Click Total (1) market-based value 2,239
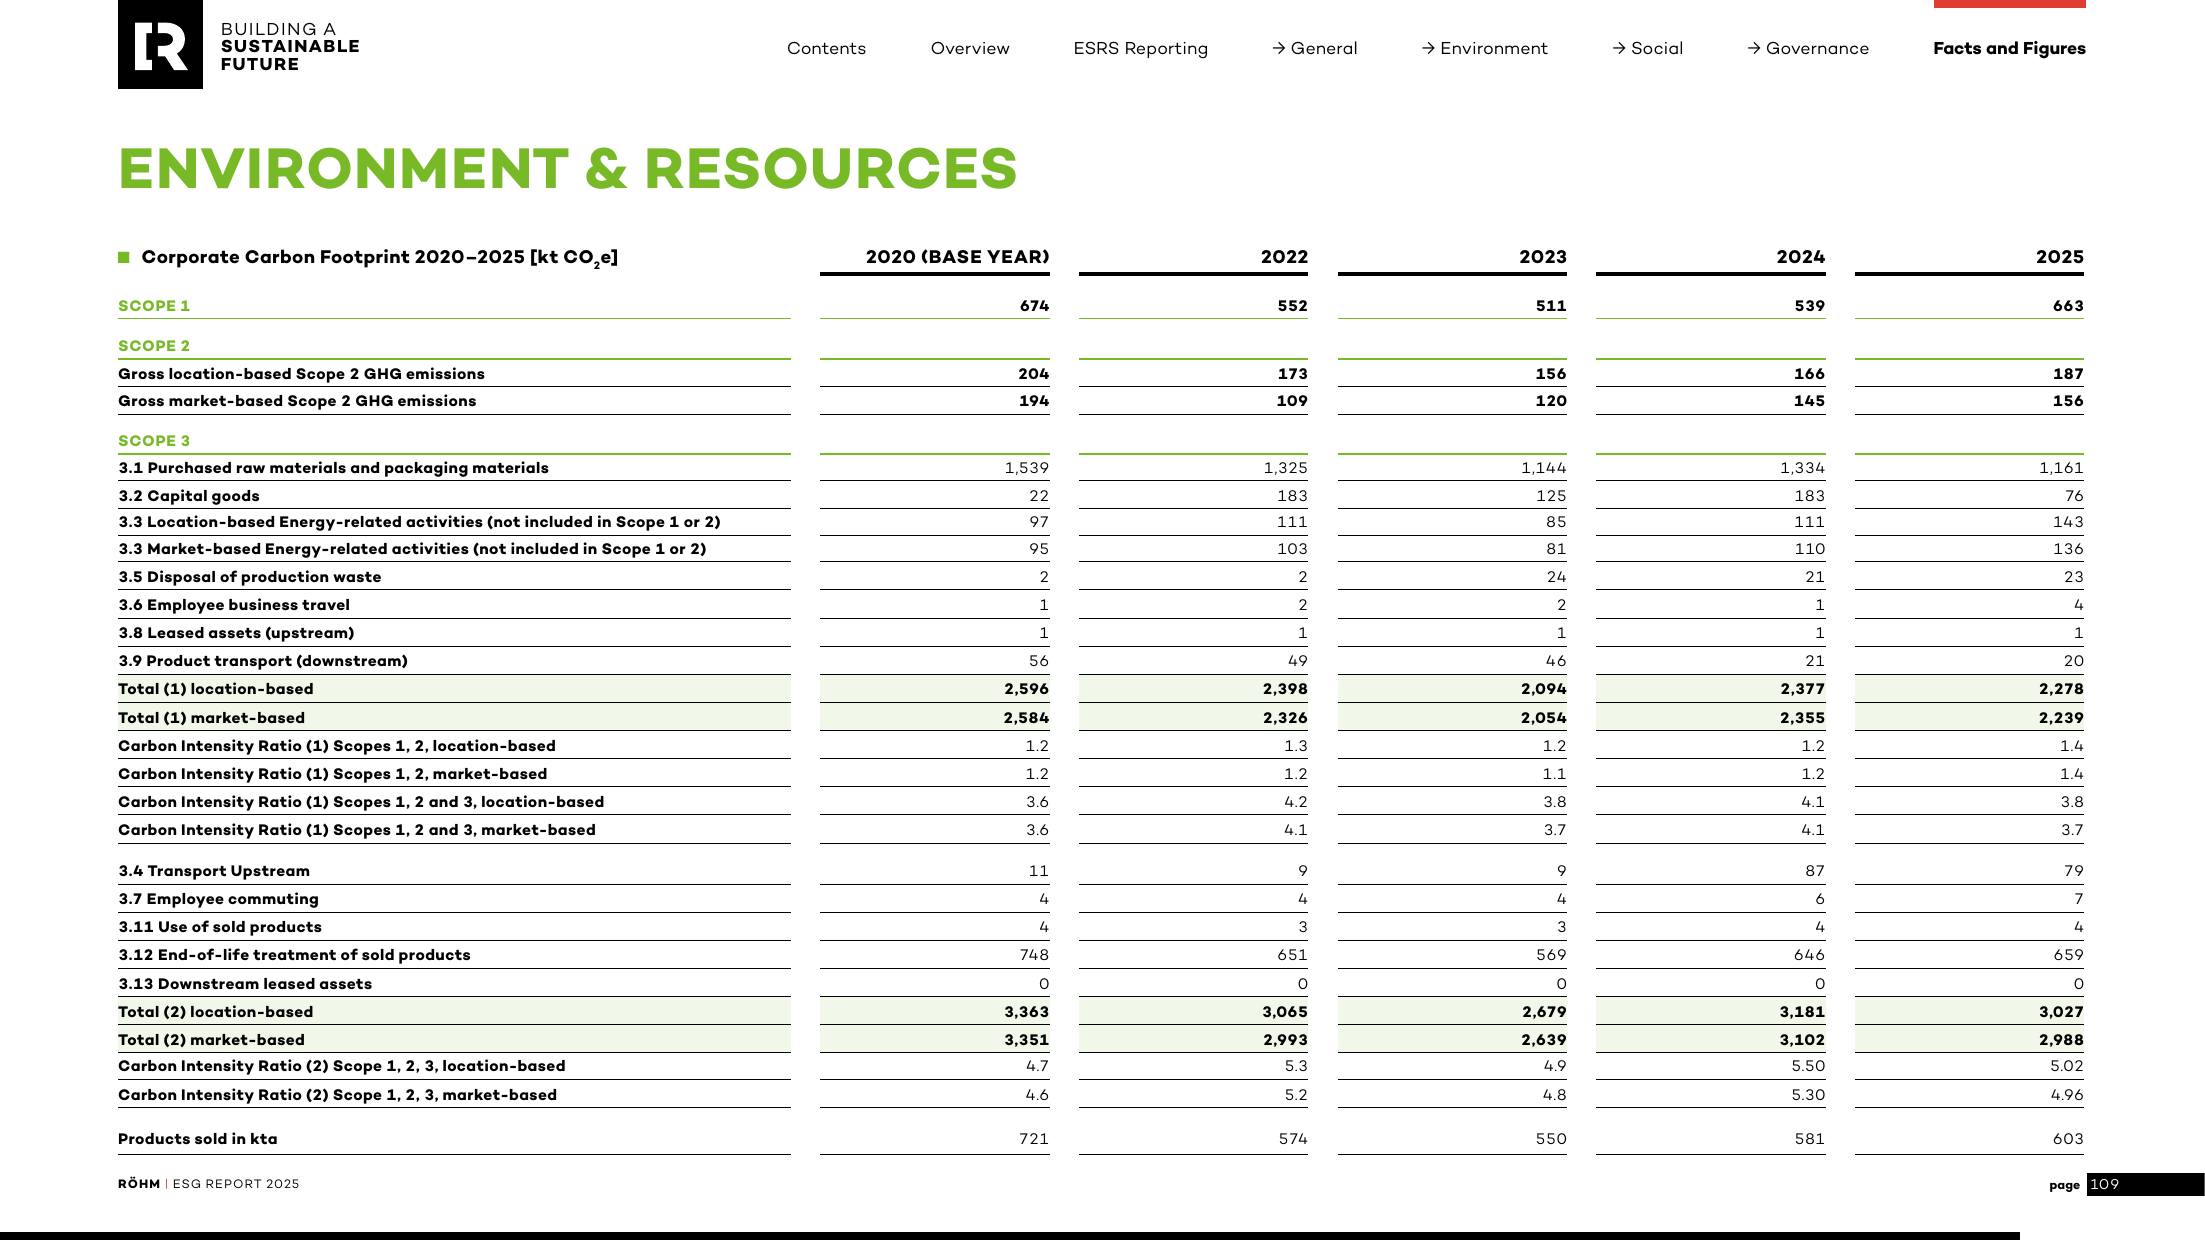 2061,718
